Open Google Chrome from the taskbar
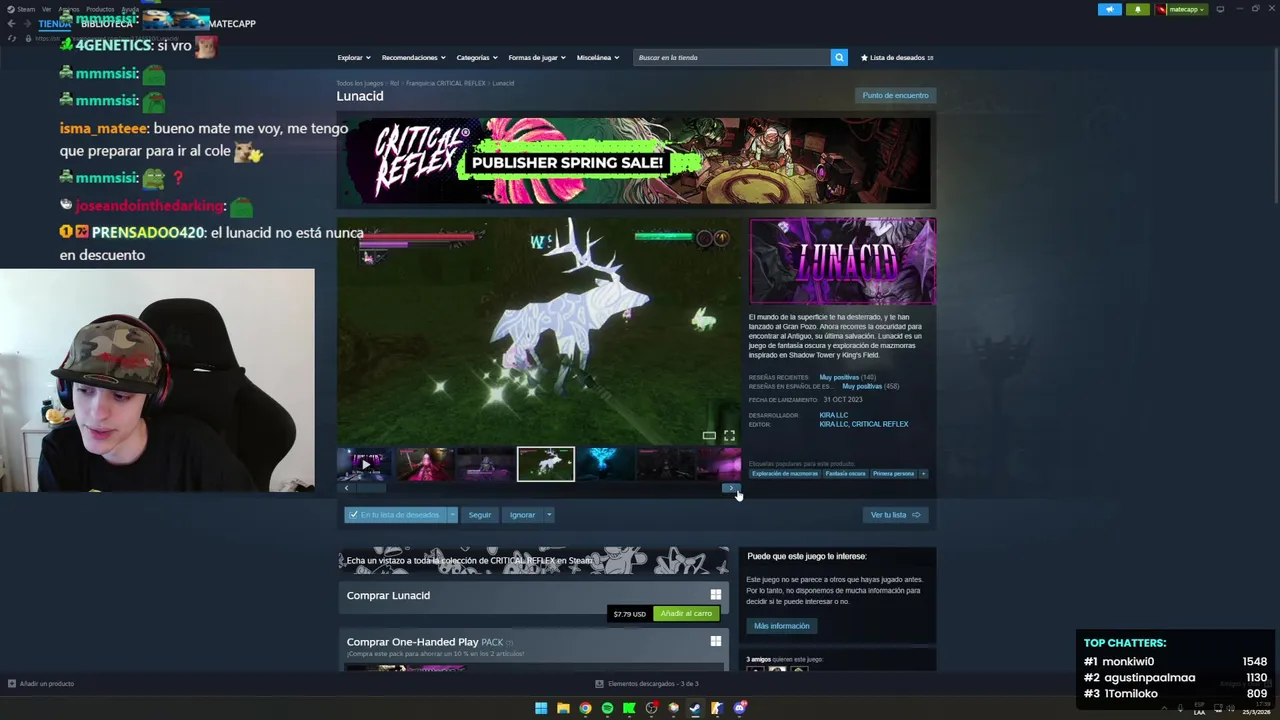This screenshot has height=720, width=1280. click(585, 708)
